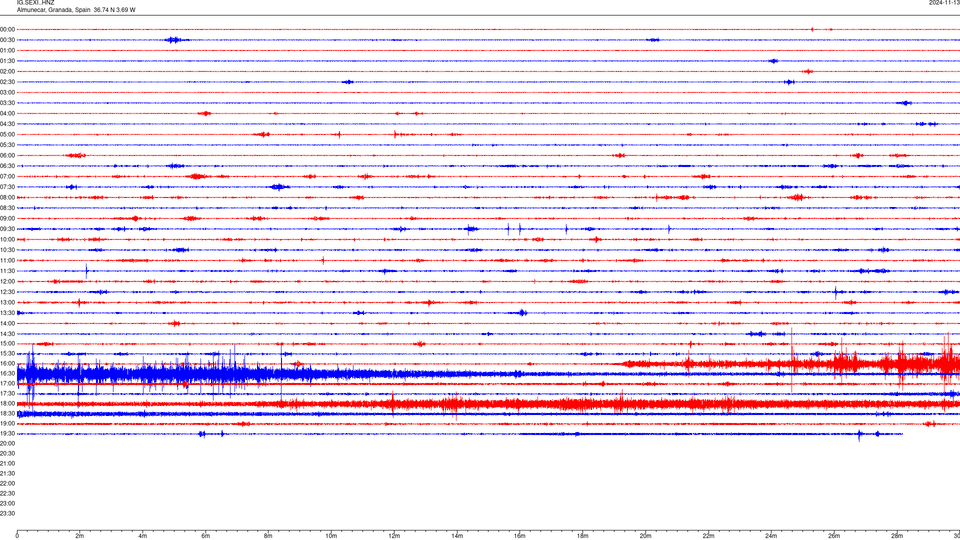Click the 15:30 time row label

pos(7,354)
